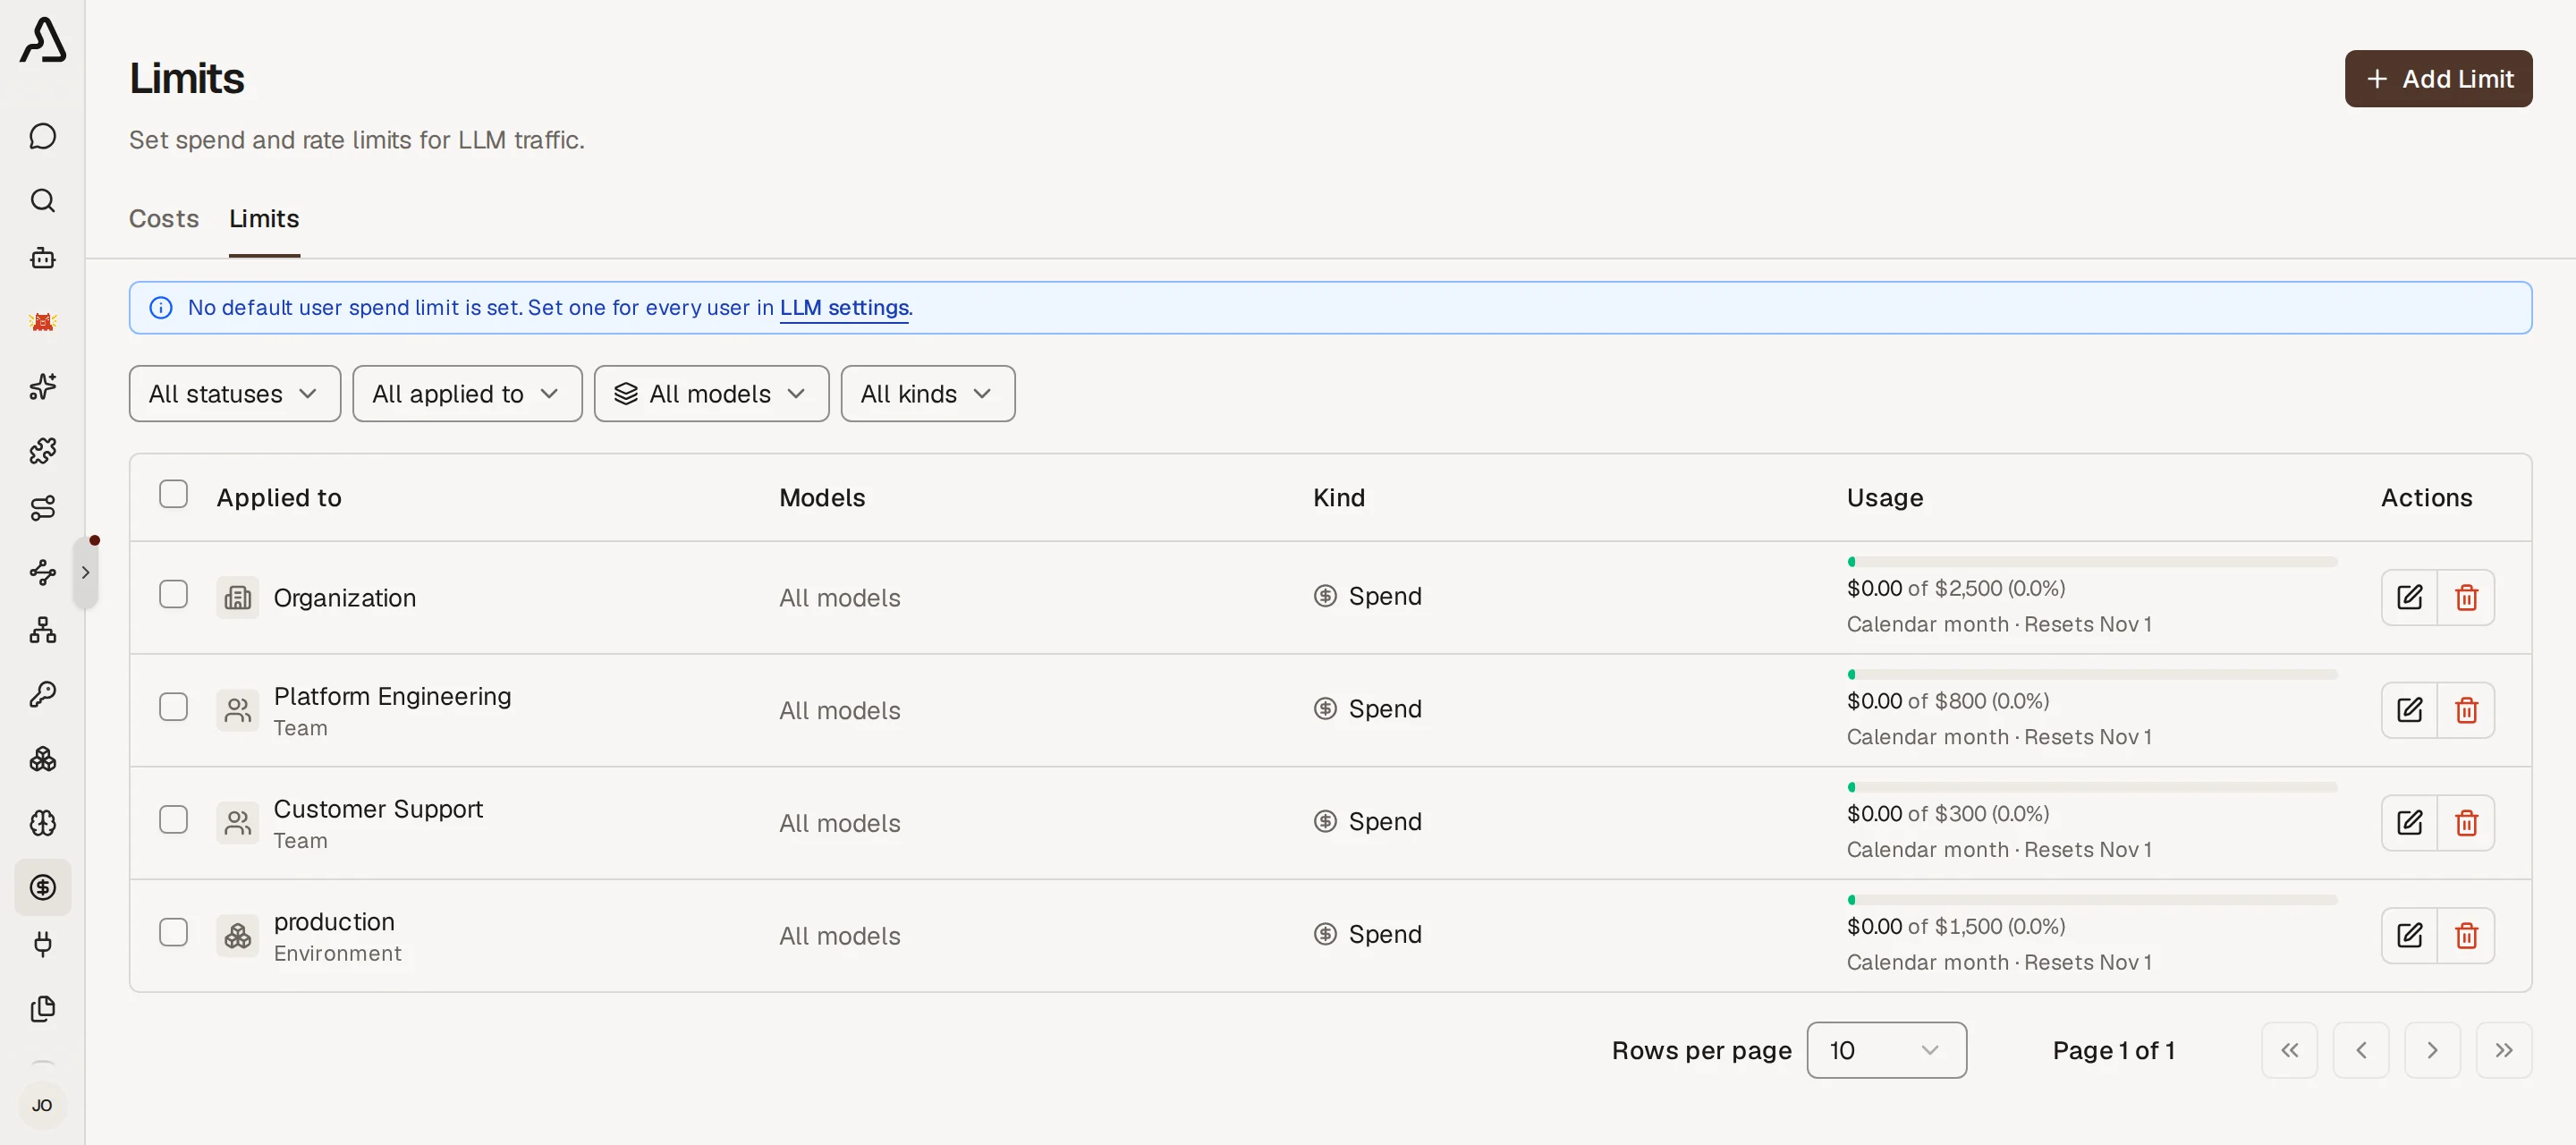Click the Platform Engineering usage progress bar

click(2092, 675)
